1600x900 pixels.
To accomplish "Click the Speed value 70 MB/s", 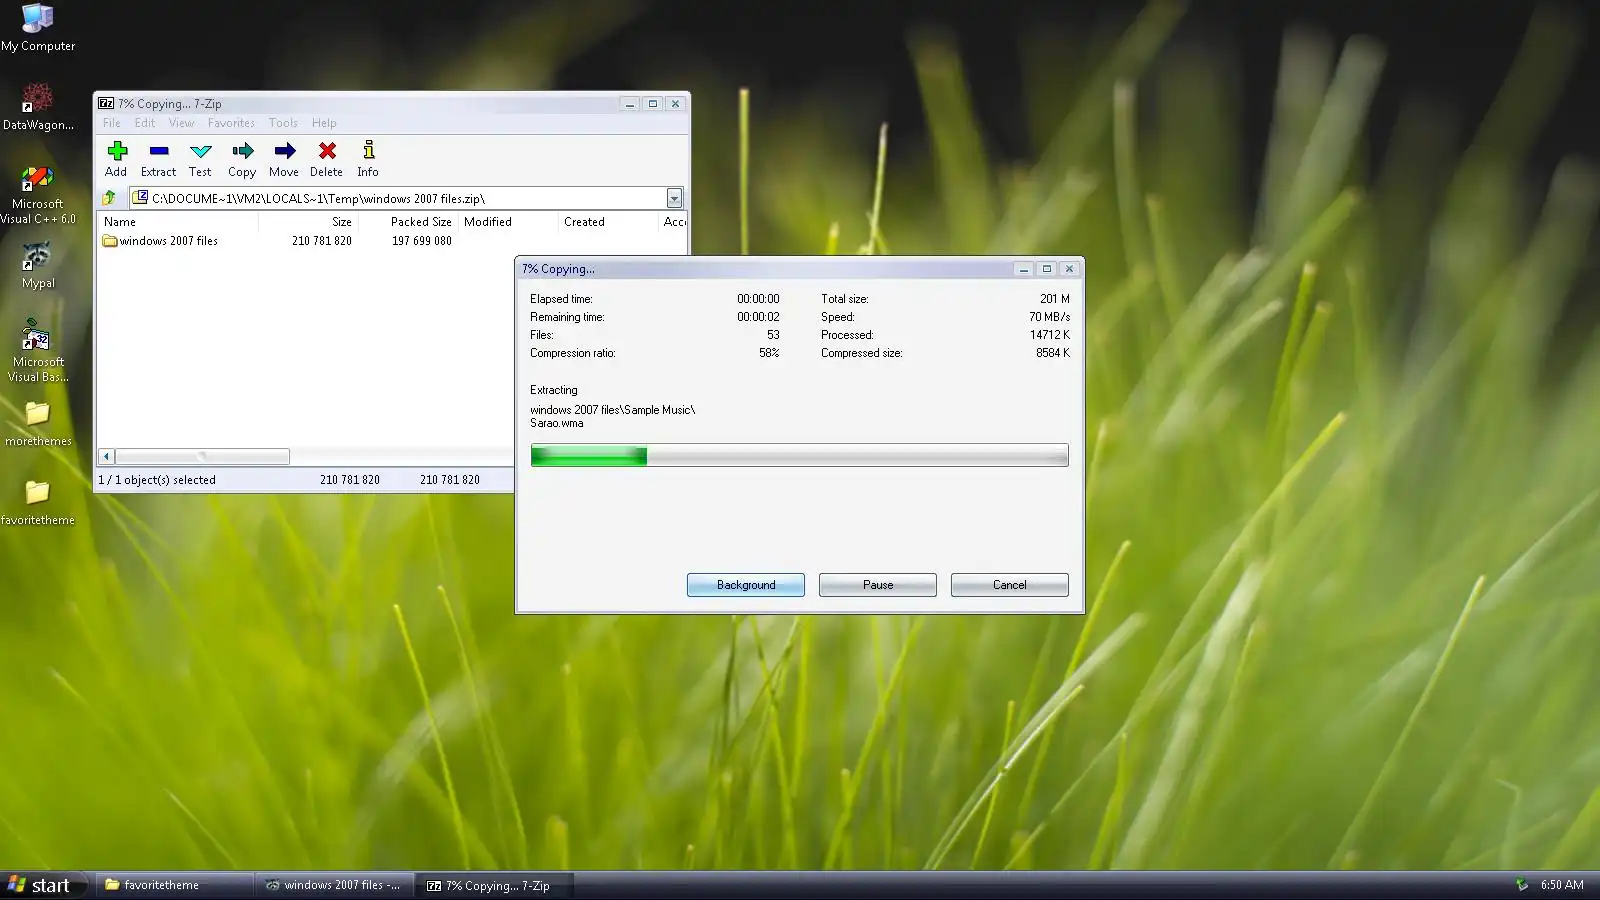I will click(x=1049, y=317).
